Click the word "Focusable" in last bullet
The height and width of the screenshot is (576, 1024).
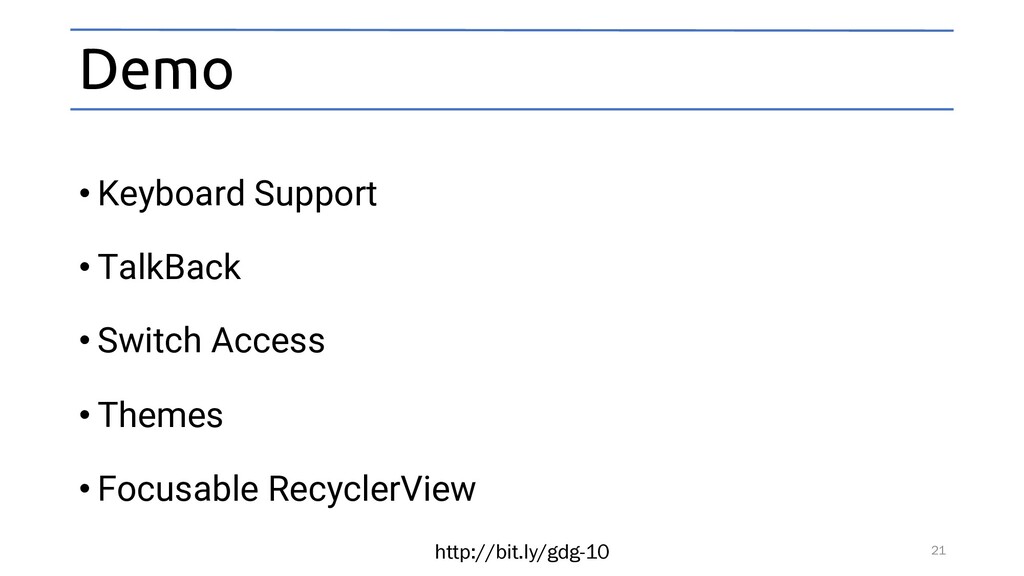coord(178,488)
